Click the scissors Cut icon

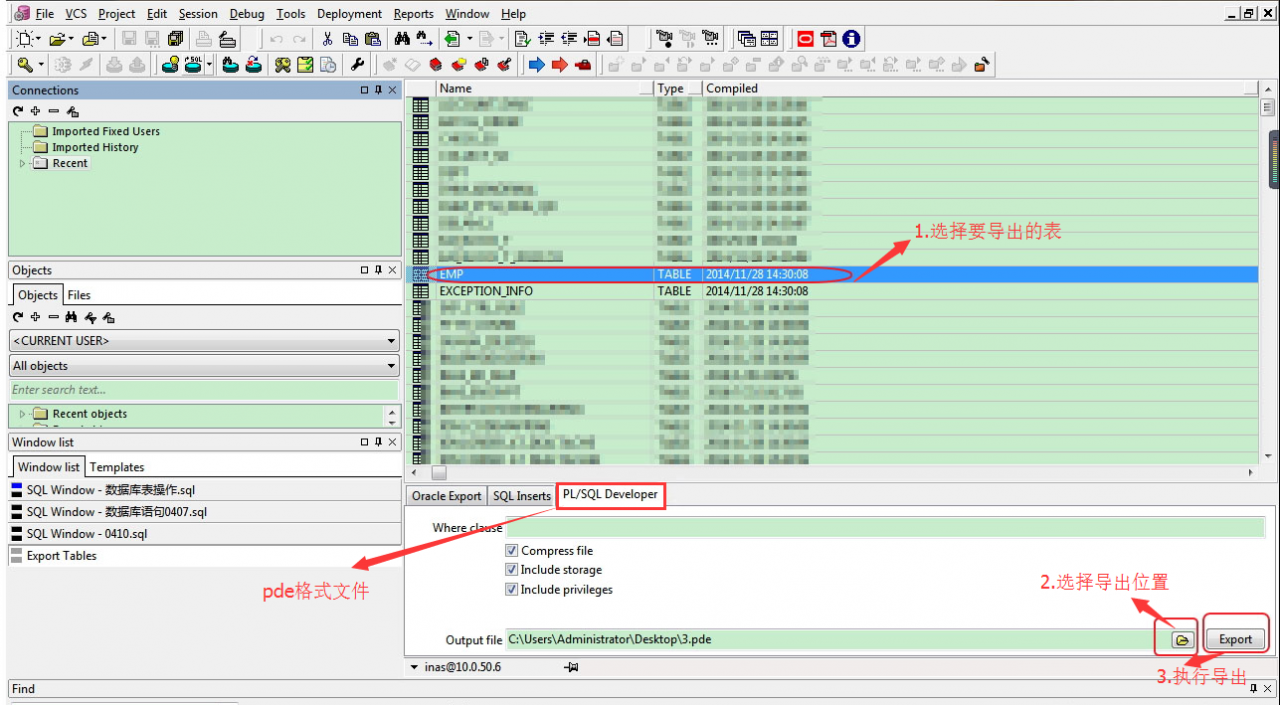[x=327, y=39]
